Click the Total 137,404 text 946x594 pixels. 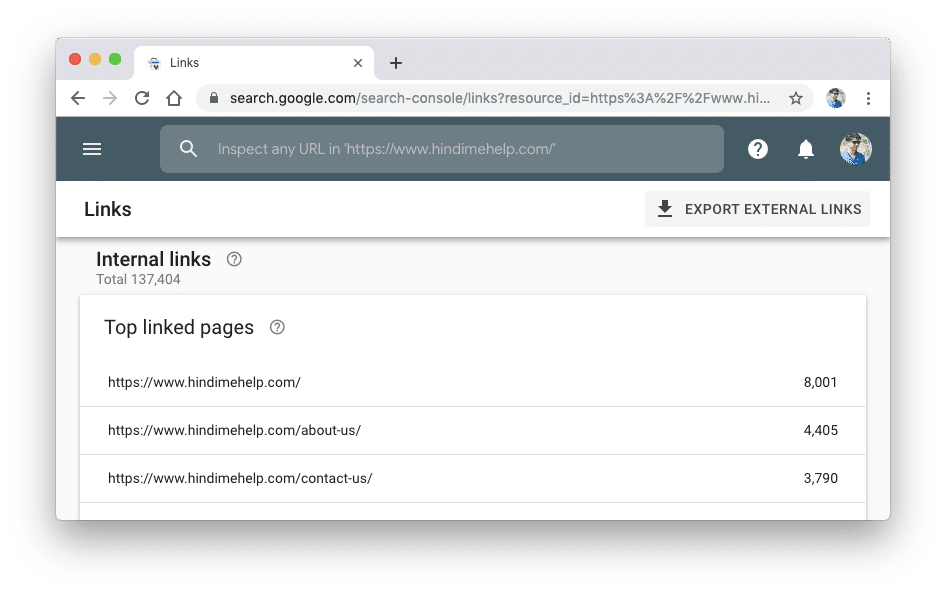tap(138, 279)
